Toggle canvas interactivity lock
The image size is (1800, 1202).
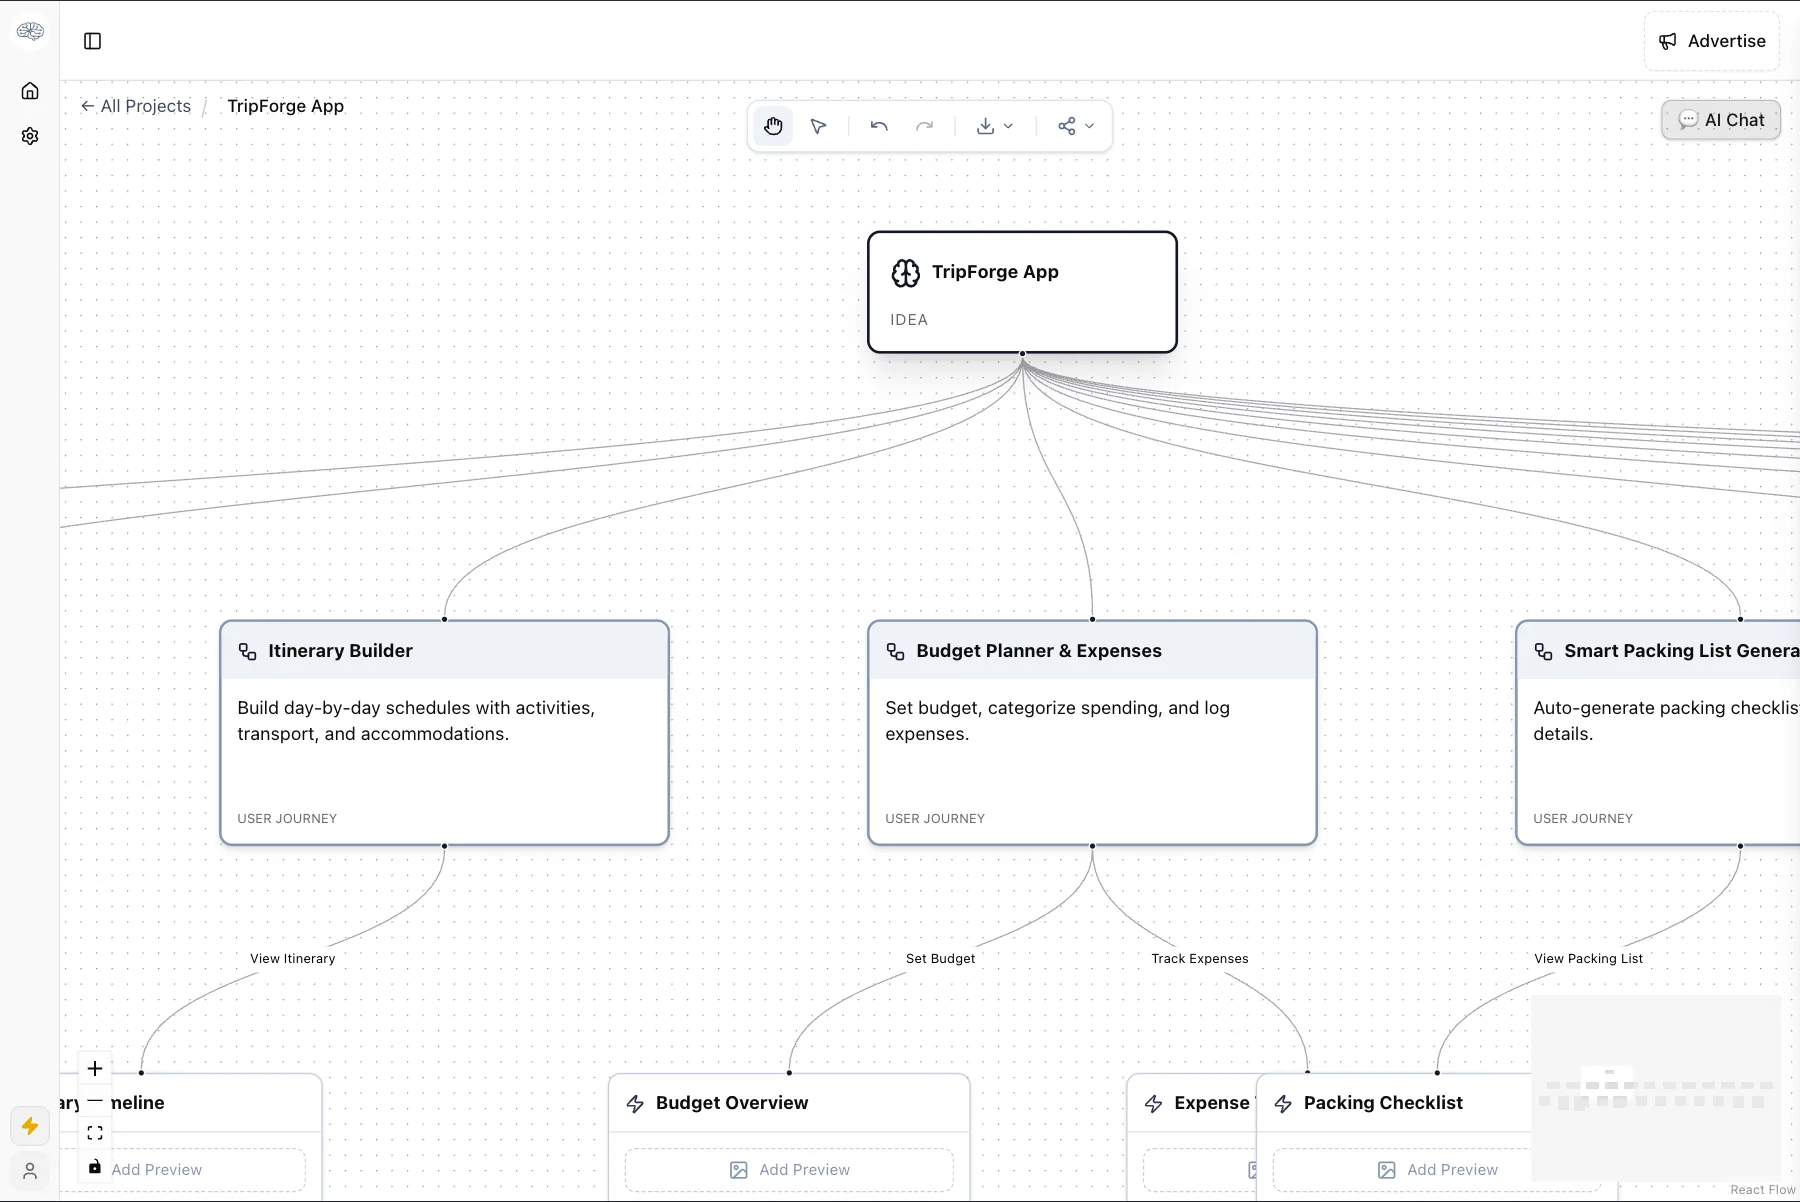[95, 1166]
